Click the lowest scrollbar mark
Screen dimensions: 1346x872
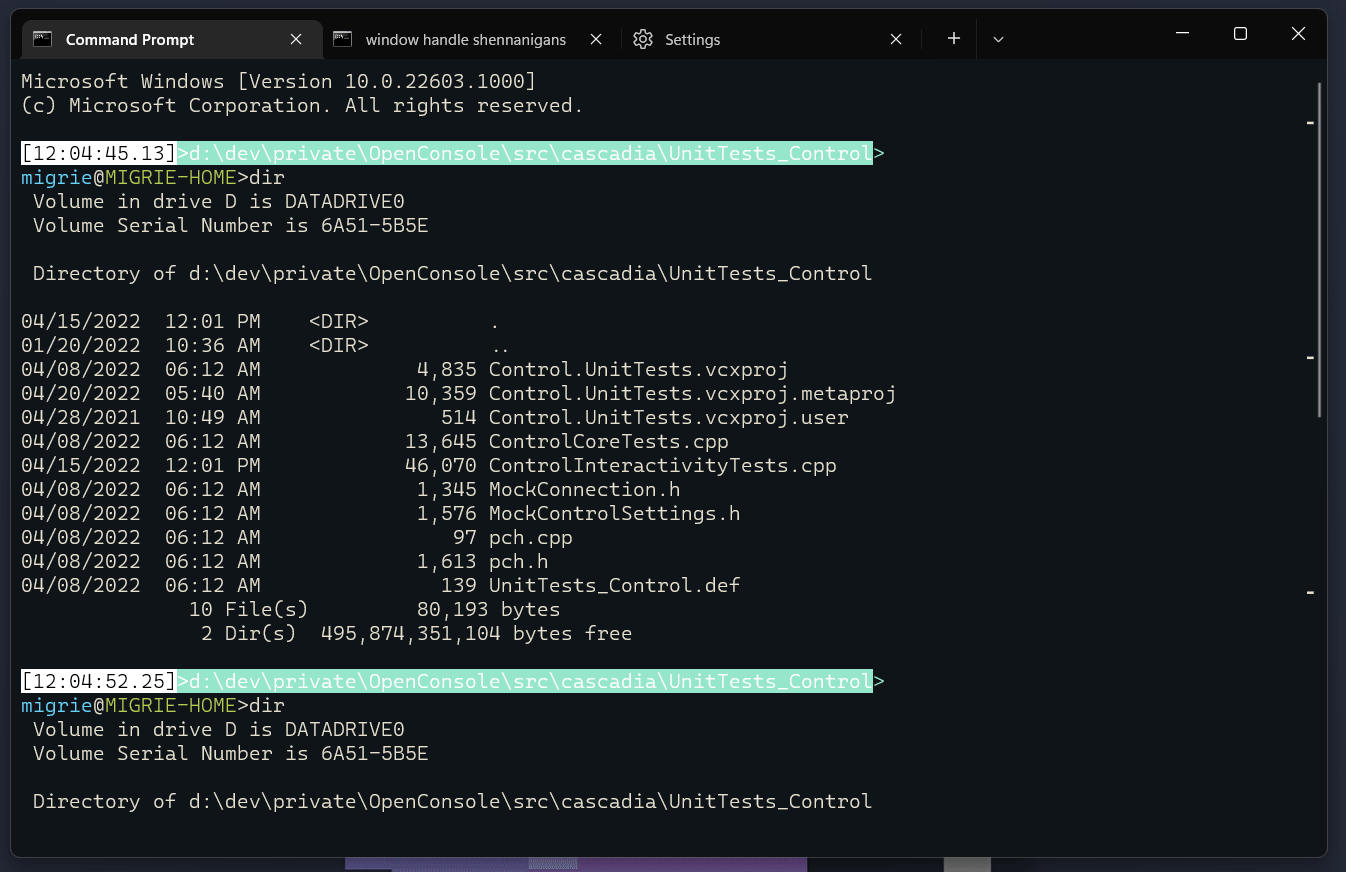(1310, 593)
